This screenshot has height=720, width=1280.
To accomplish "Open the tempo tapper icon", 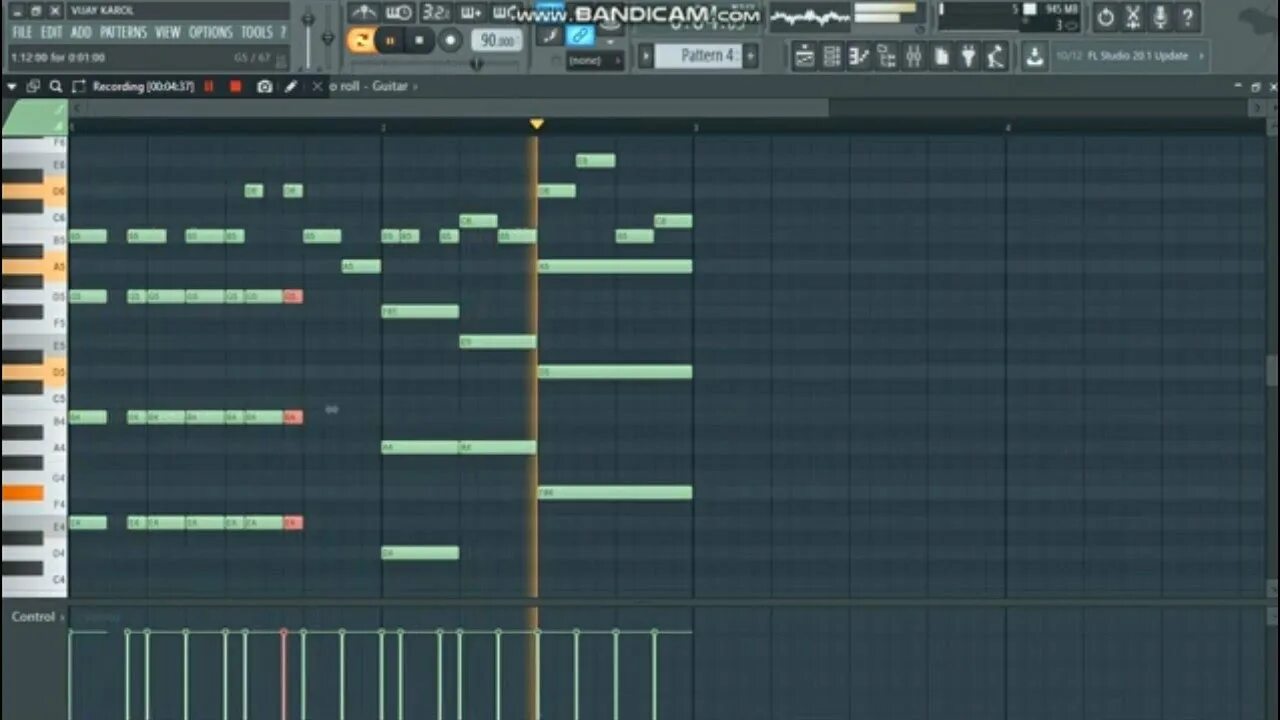I will click(996, 57).
